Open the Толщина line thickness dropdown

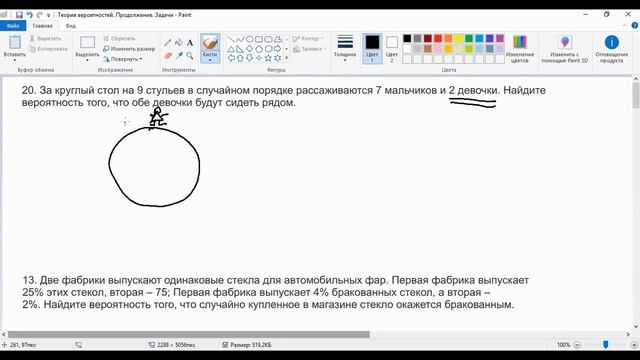(x=345, y=48)
